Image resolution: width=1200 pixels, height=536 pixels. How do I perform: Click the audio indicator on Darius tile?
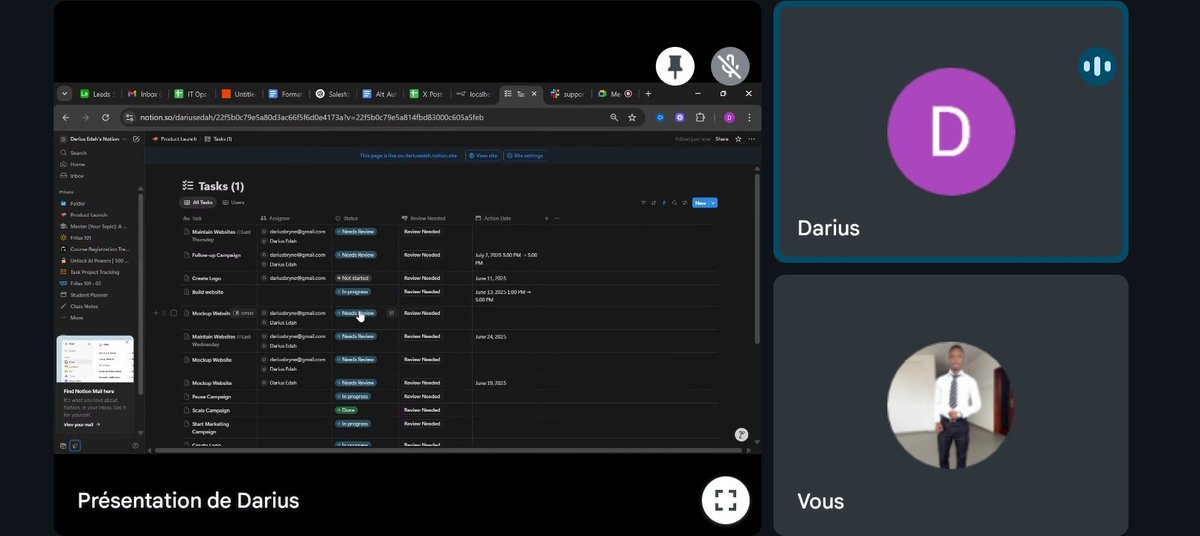tap(1097, 66)
